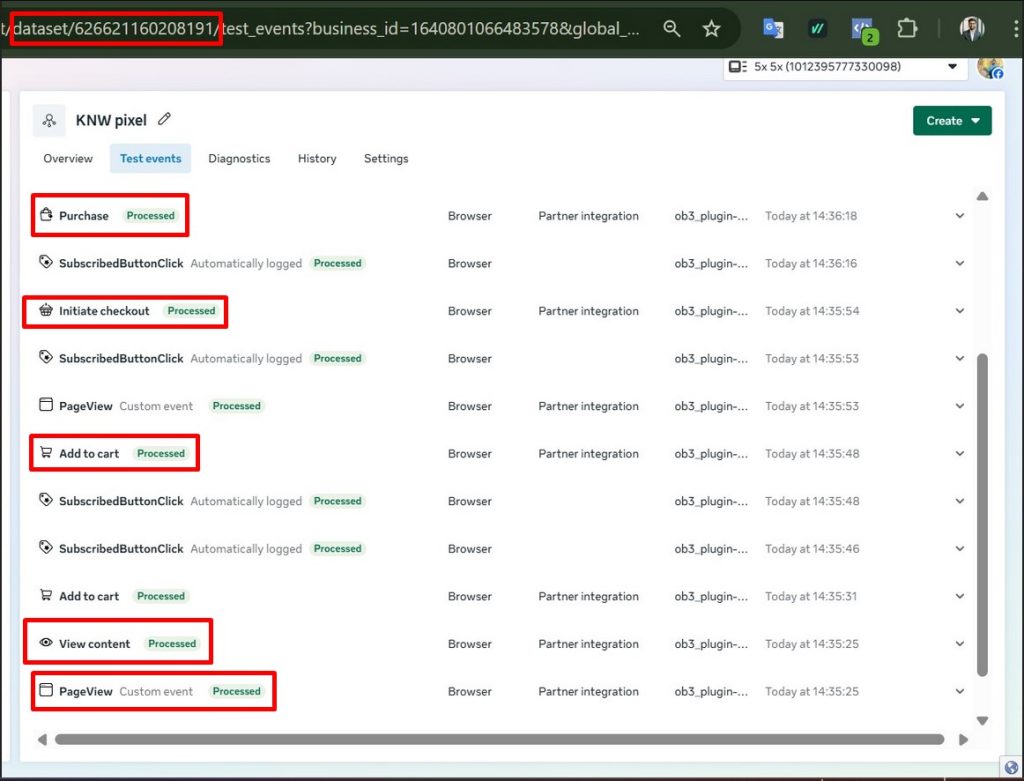
Task: Open the Chrome three-dot menu
Action: coord(1014,29)
